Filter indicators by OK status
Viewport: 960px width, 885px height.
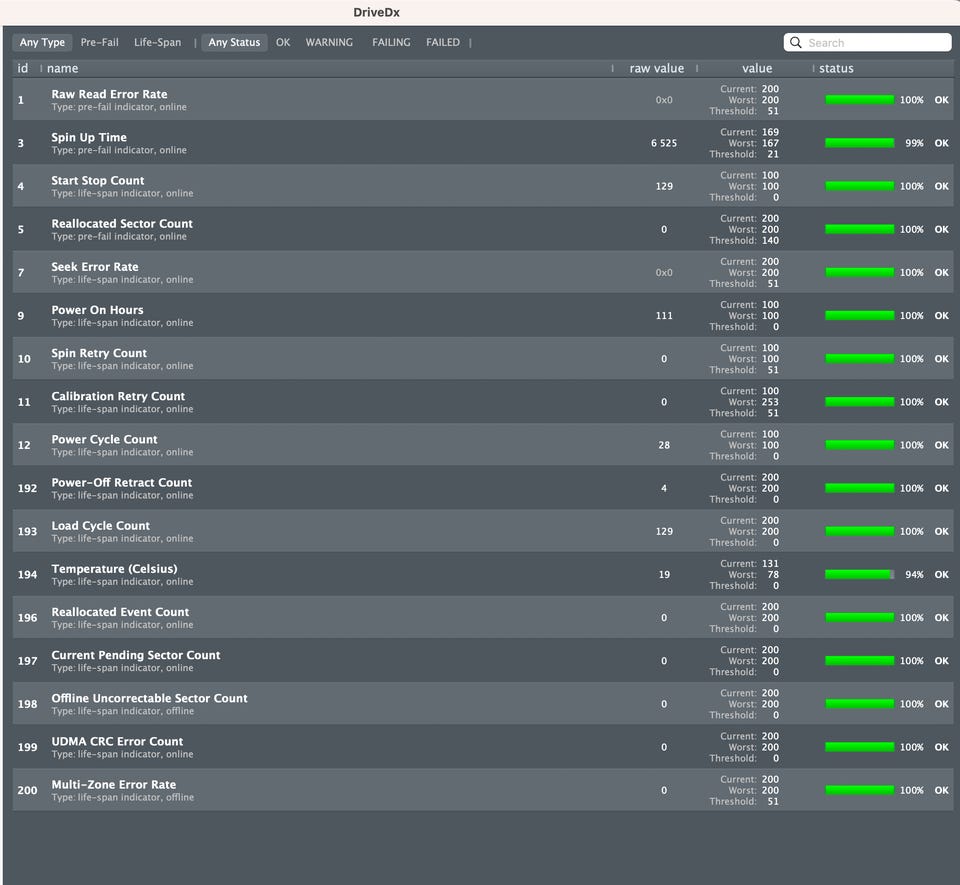coord(283,42)
